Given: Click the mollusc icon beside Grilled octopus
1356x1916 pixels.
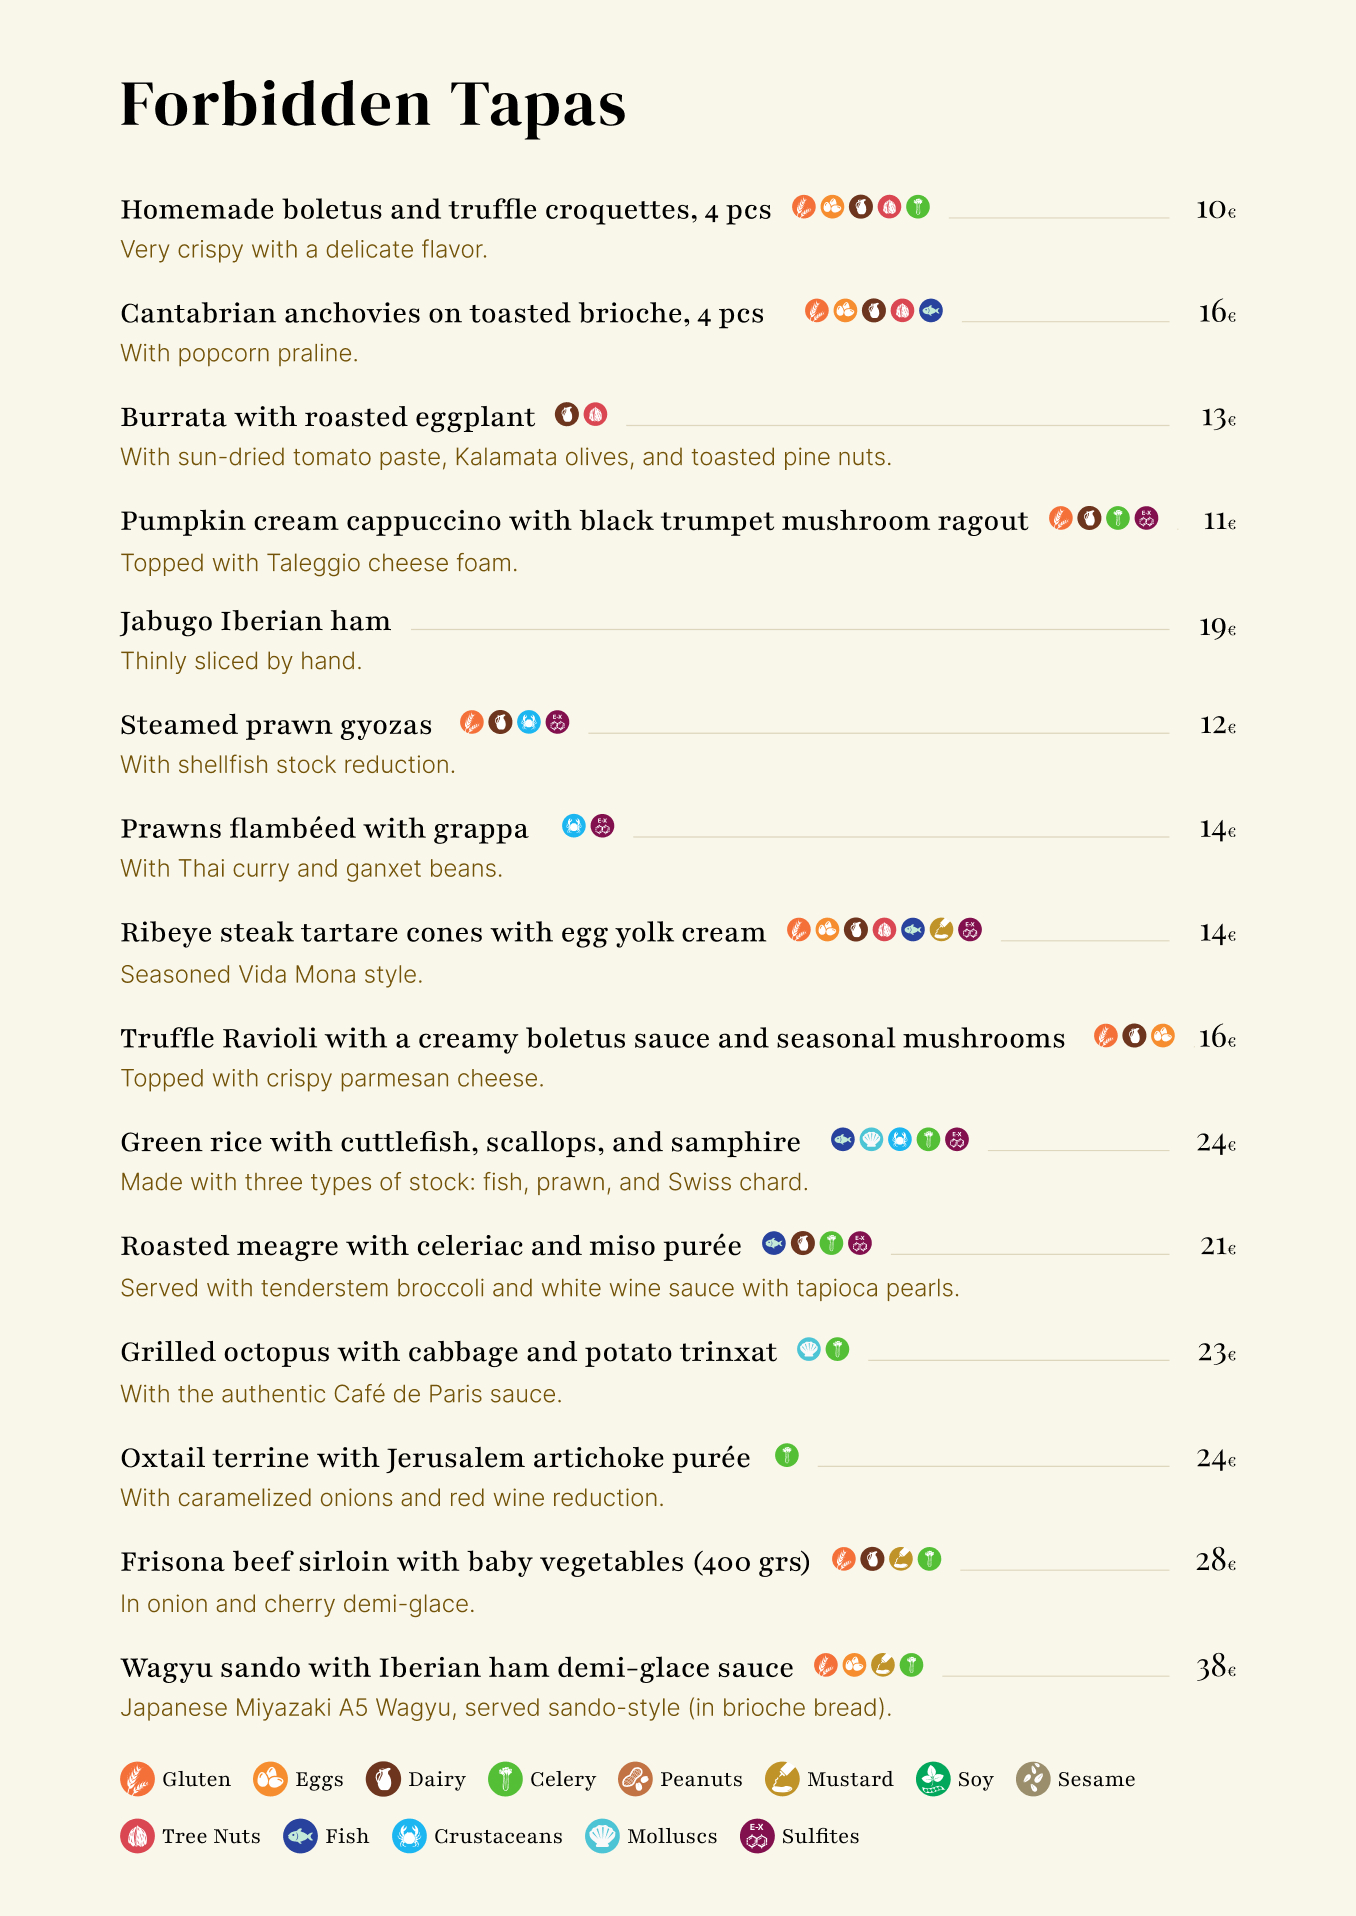Looking at the screenshot, I should pyautogui.click(x=809, y=1349).
